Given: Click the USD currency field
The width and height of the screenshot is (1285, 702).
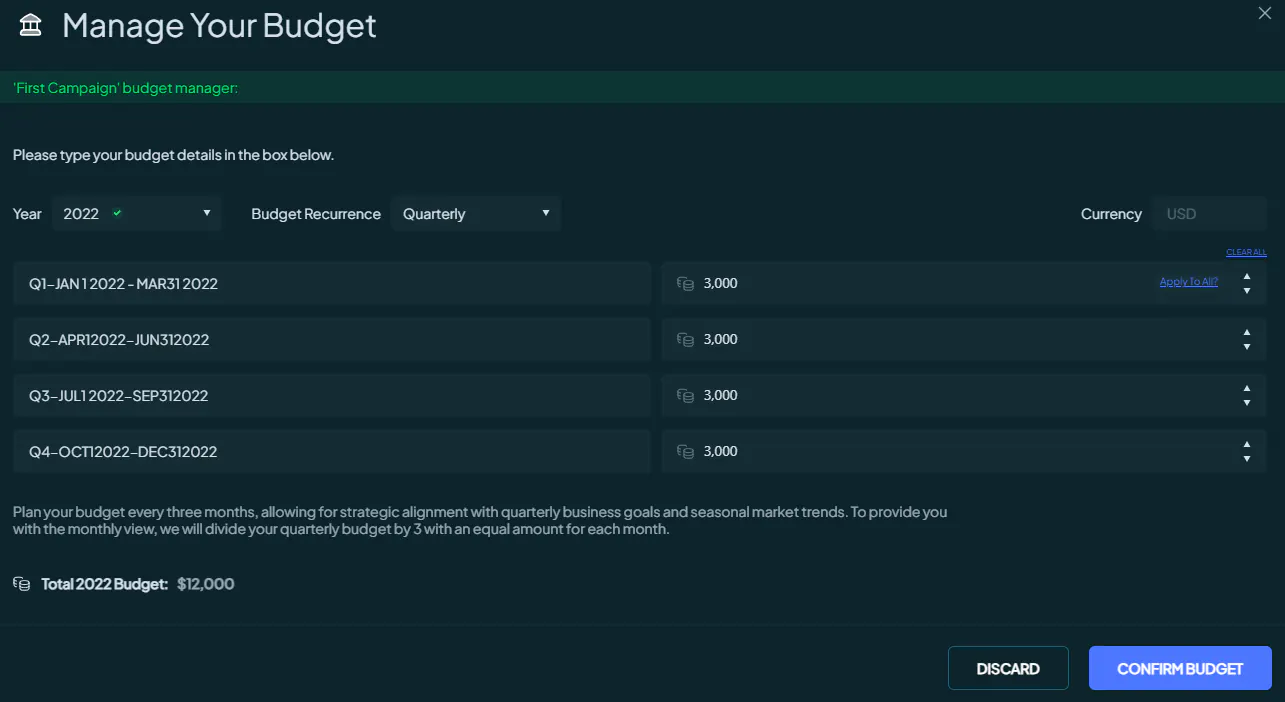Looking at the screenshot, I should click(x=1209, y=214).
